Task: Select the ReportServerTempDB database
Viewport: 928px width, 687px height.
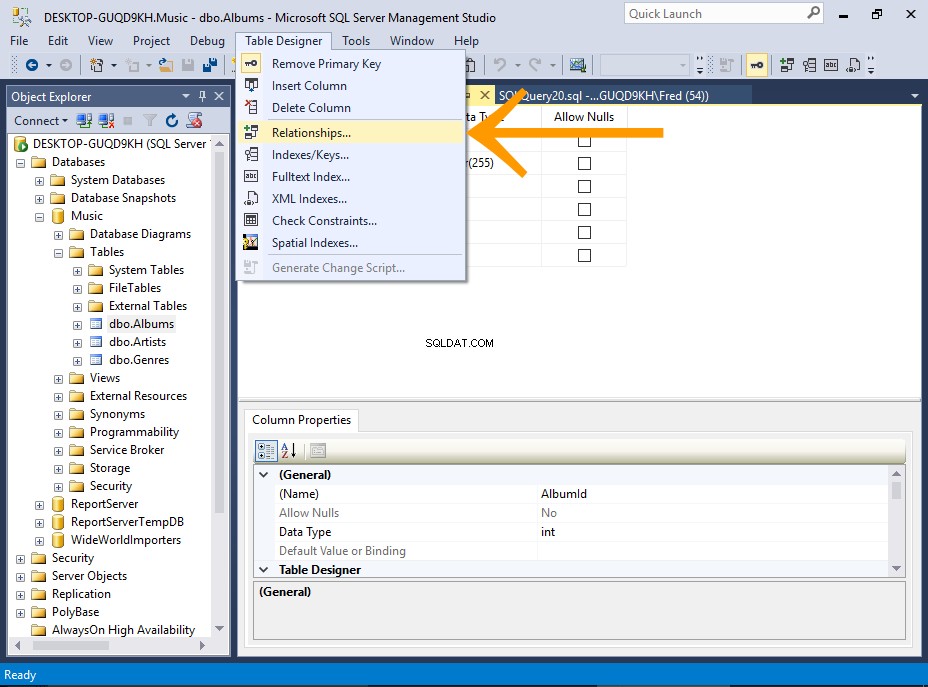Action: tap(127, 522)
